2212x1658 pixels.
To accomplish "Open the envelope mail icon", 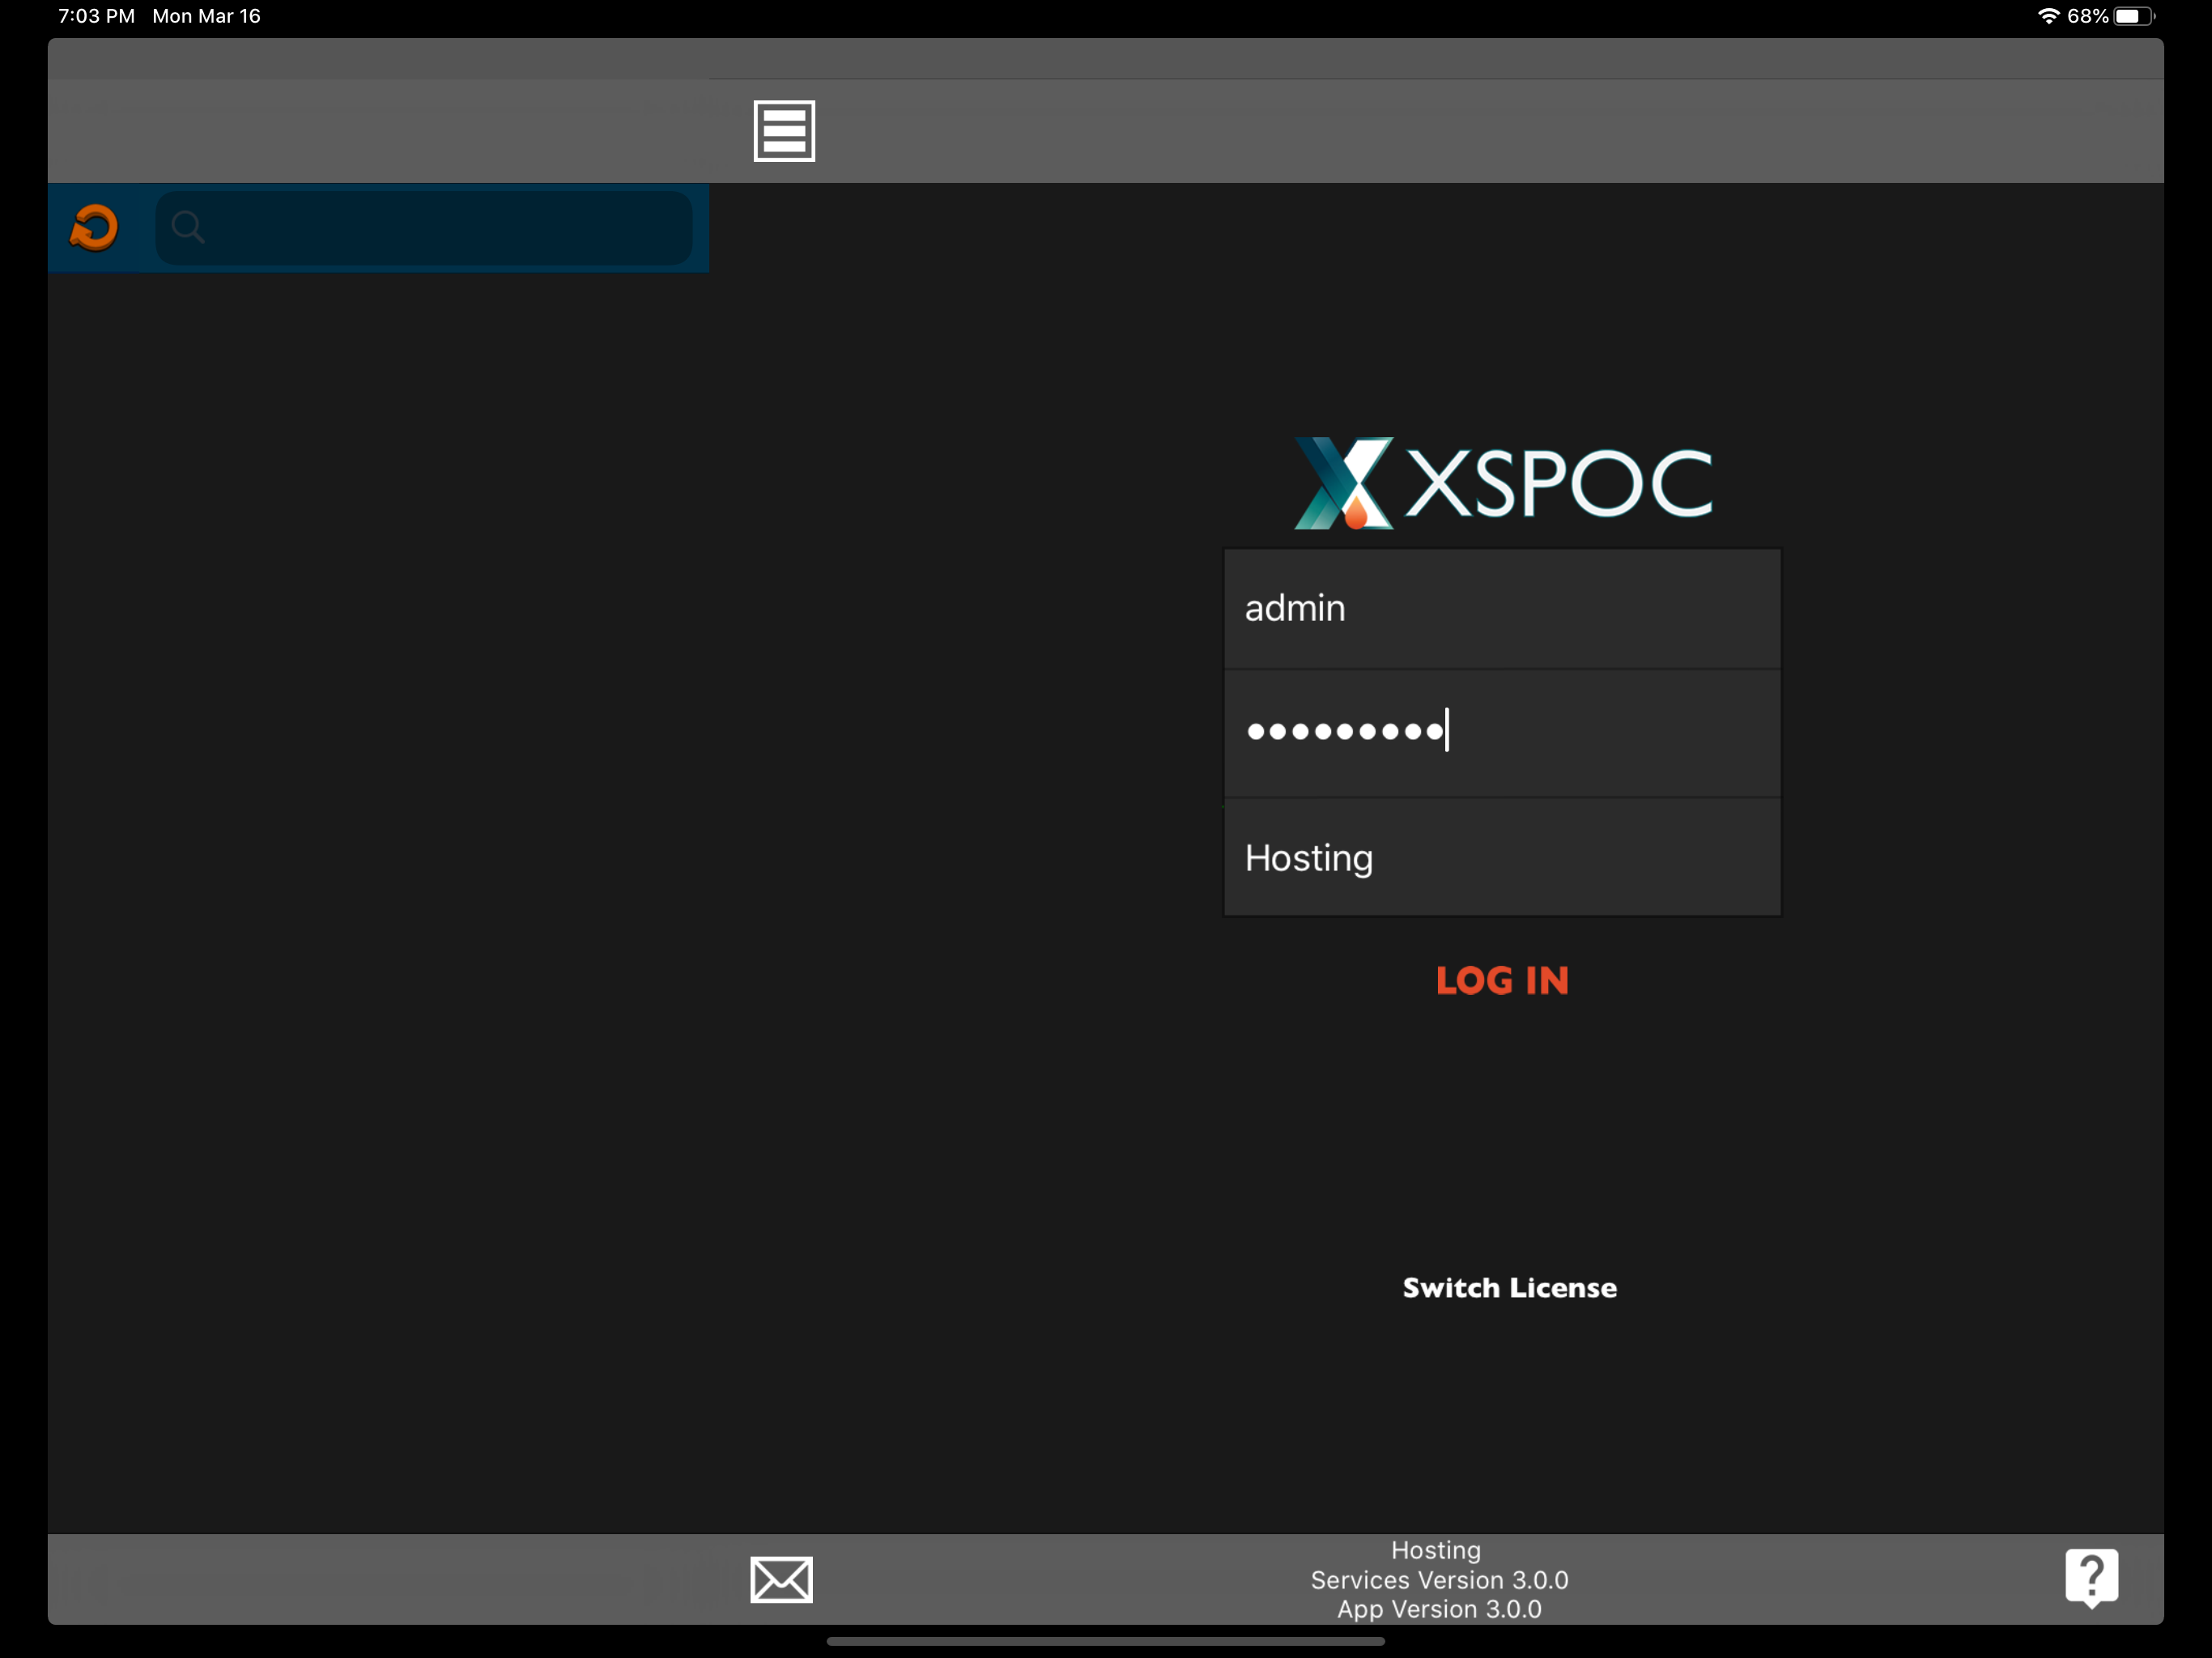I will (781, 1579).
